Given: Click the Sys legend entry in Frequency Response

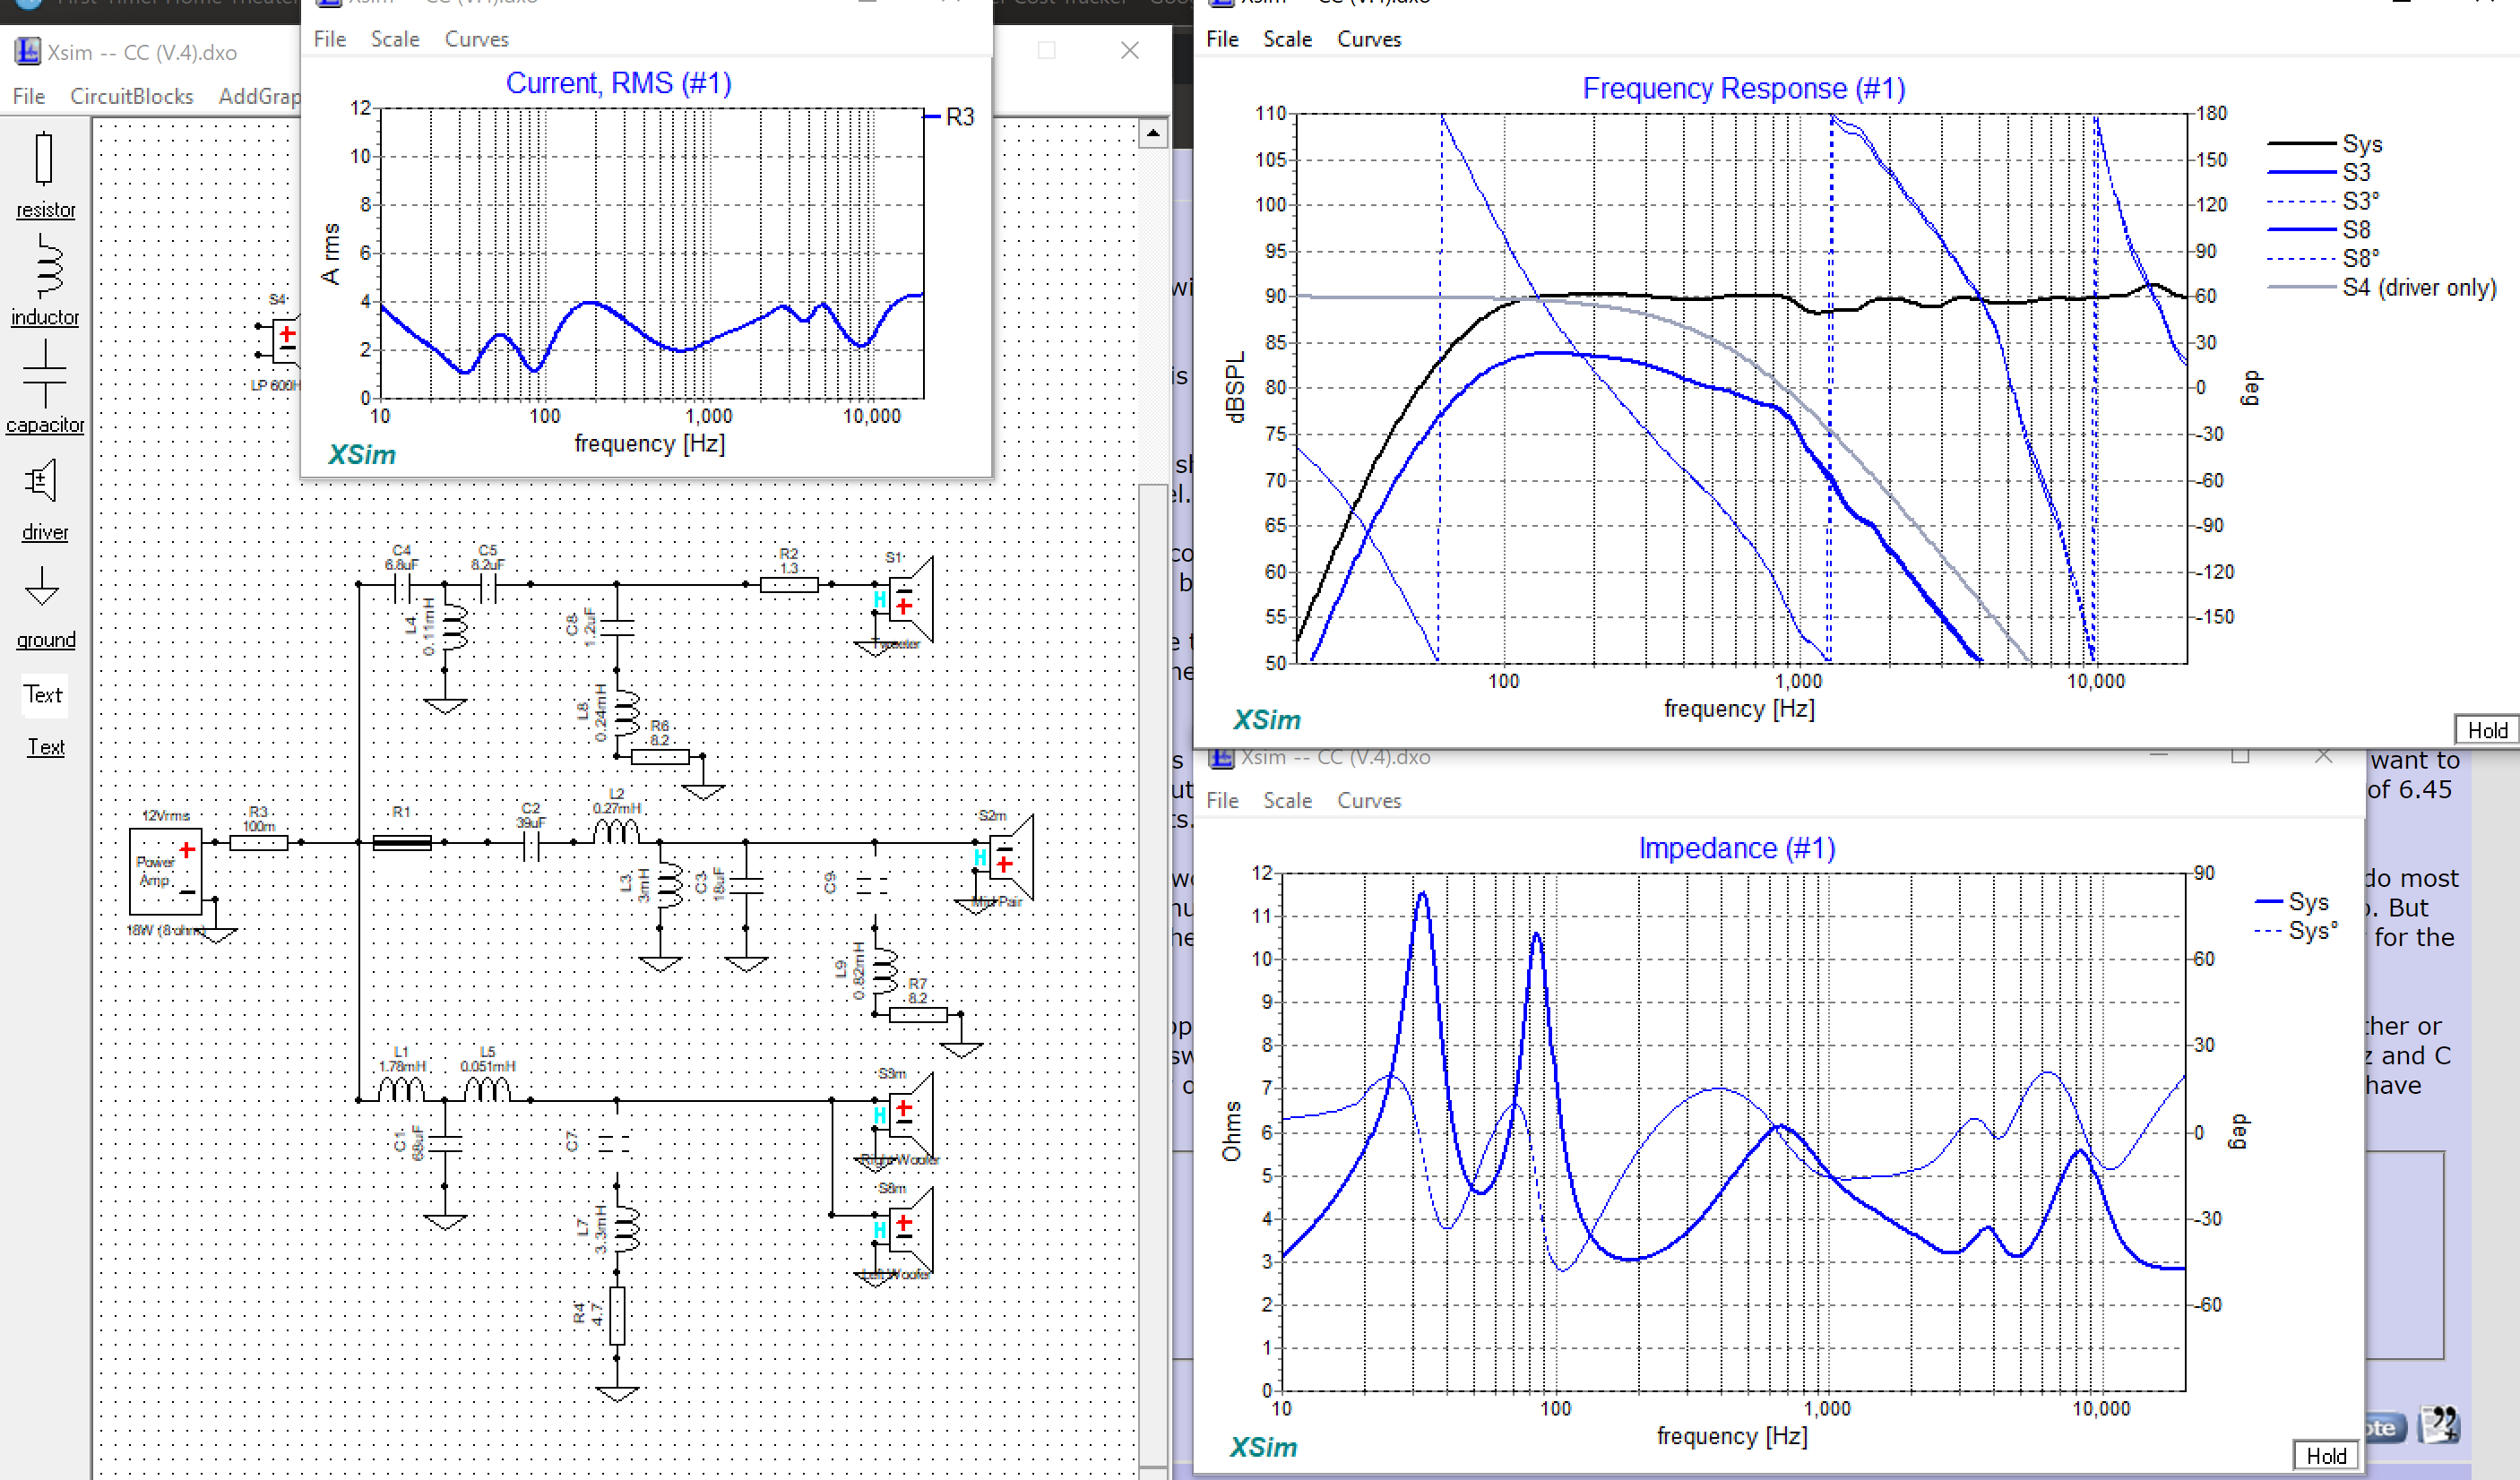Looking at the screenshot, I should [x=2326, y=144].
